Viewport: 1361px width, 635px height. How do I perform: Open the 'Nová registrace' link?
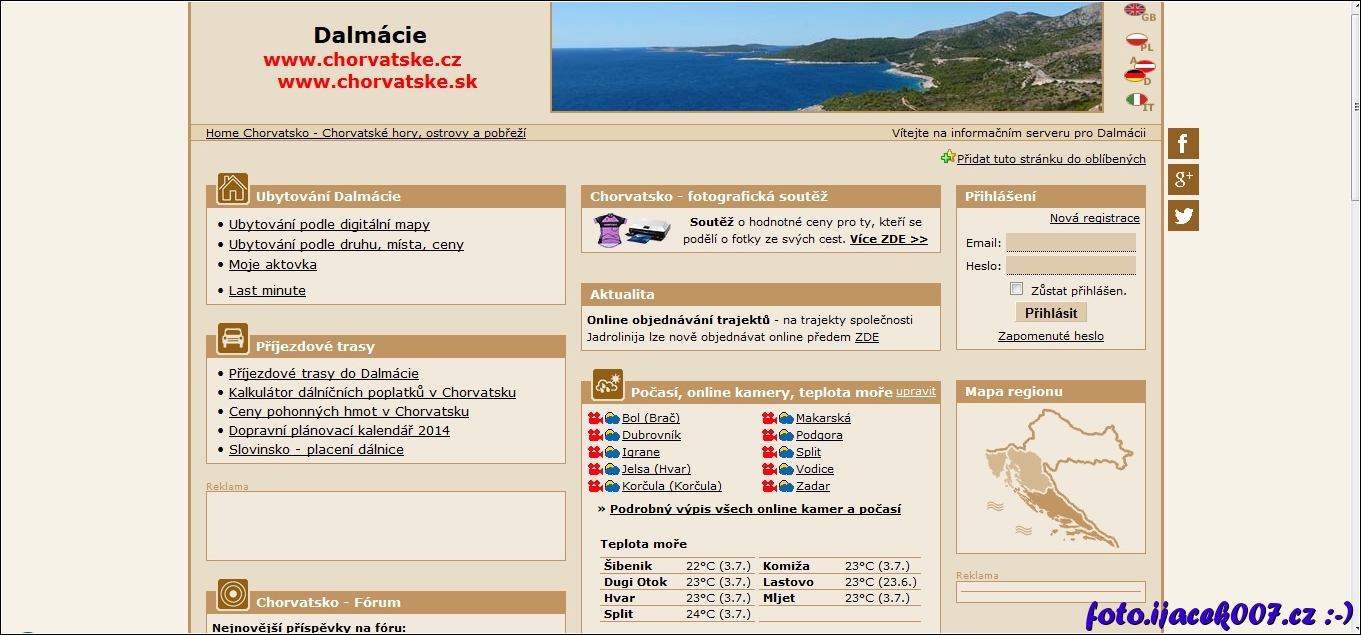pyautogui.click(x=1094, y=218)
